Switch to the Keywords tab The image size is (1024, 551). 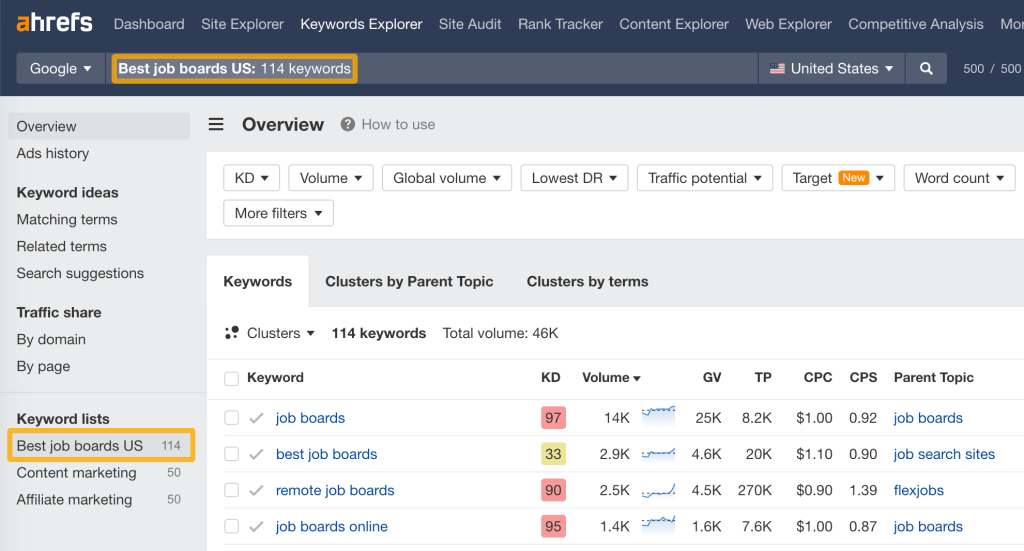[x=258, y=281]
